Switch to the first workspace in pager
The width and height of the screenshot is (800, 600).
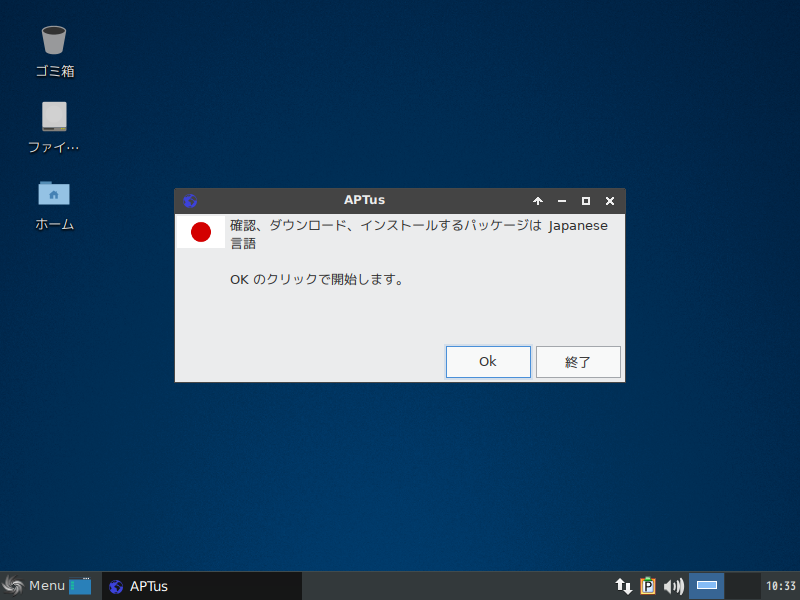pos(707,586)
